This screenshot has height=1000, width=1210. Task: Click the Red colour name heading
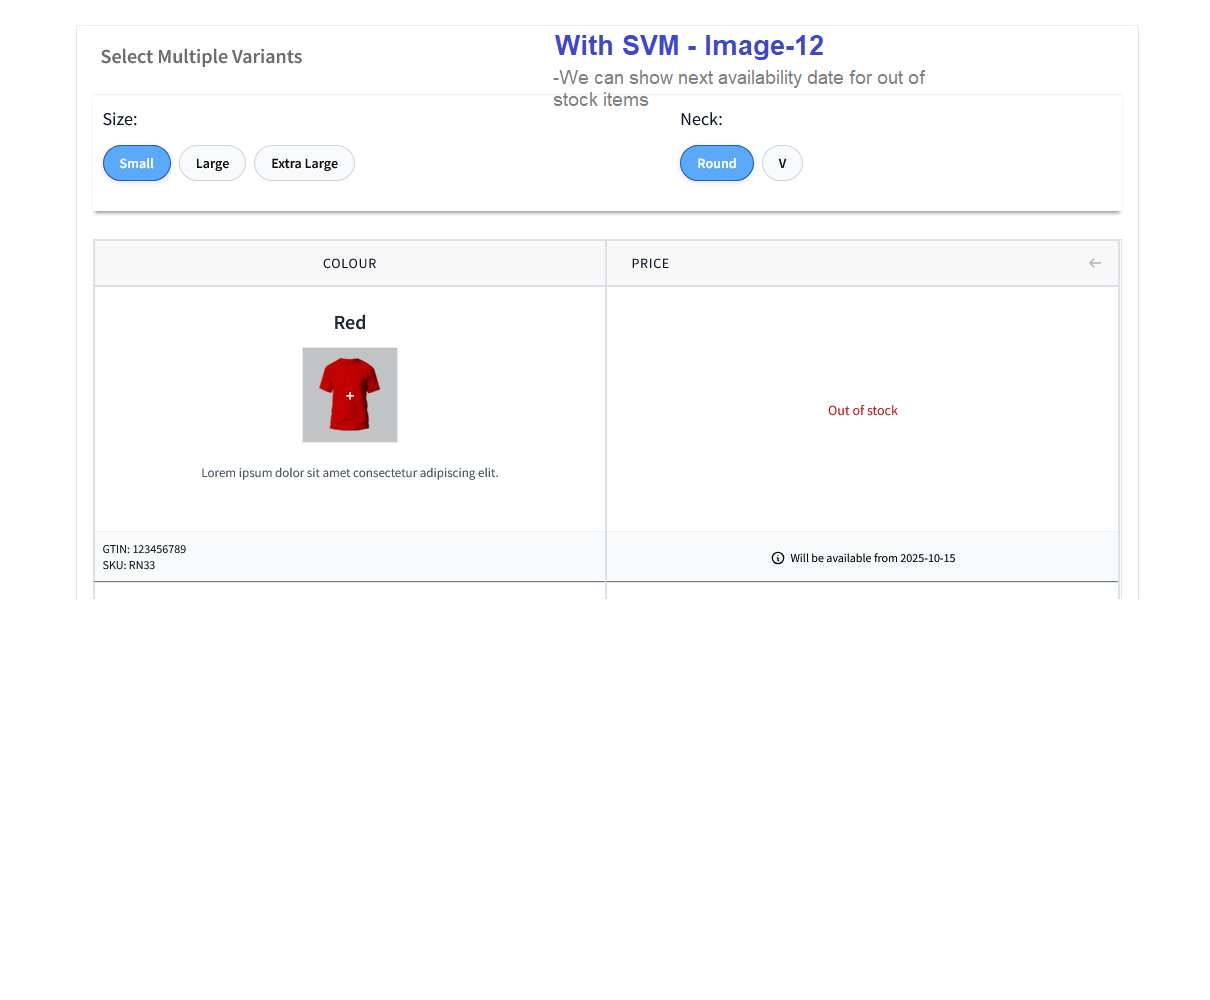[x=350, y=322]
